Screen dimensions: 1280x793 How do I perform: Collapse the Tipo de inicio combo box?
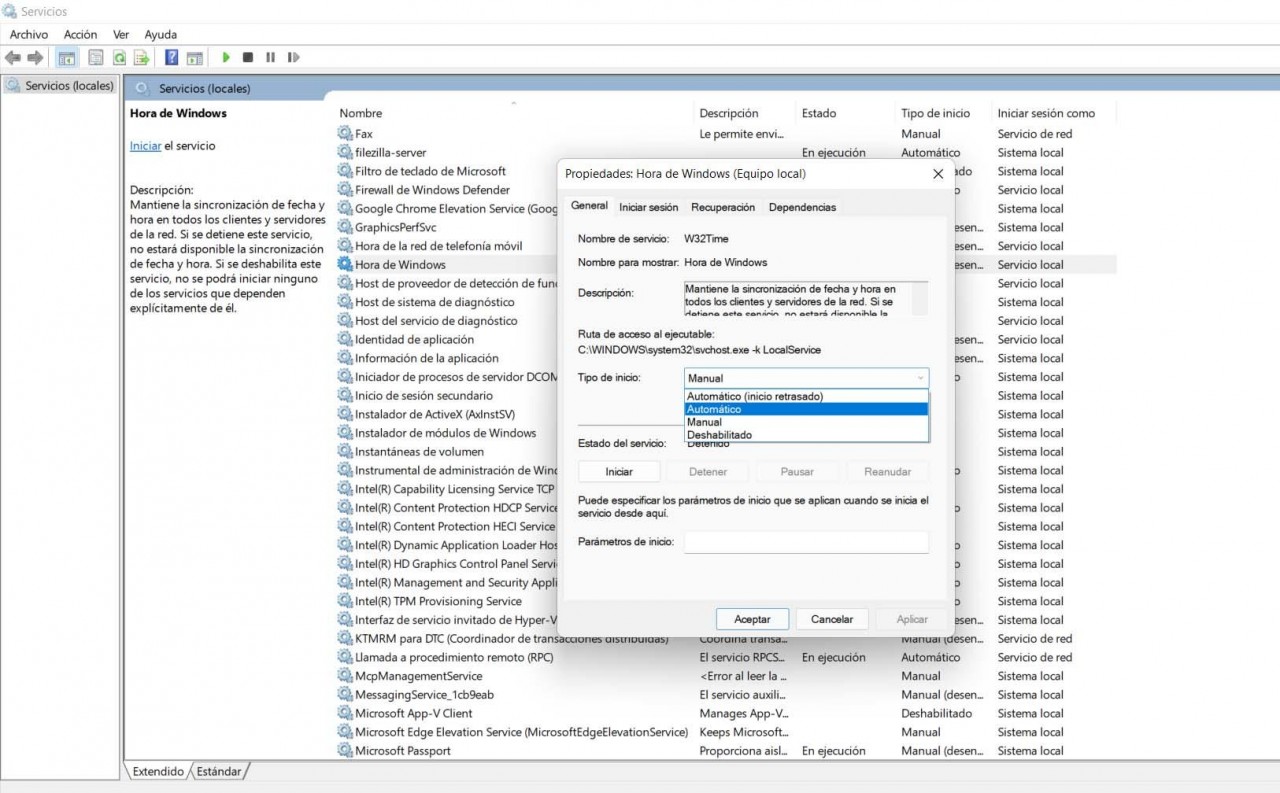click(806, 378)
